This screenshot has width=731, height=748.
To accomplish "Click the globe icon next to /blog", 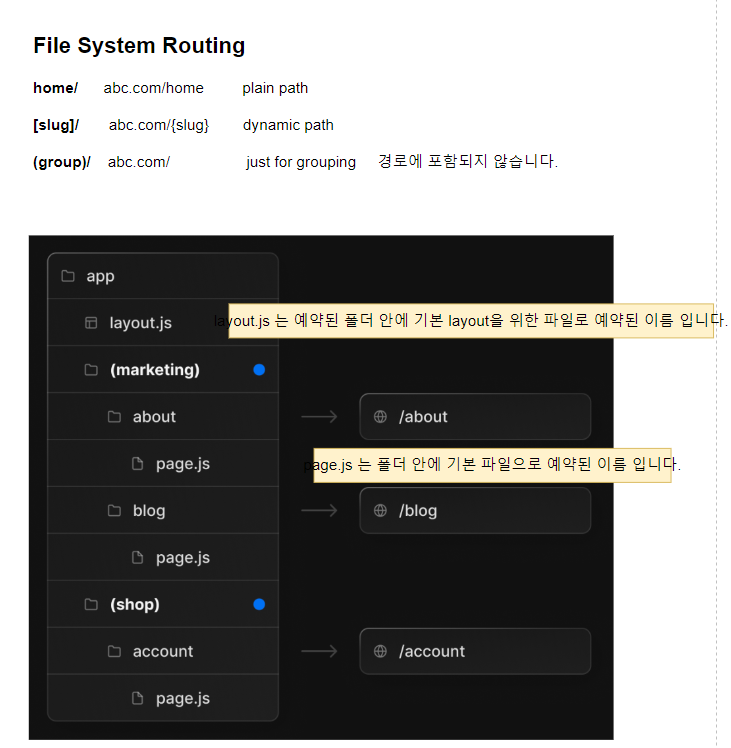I will pos(380,510).
